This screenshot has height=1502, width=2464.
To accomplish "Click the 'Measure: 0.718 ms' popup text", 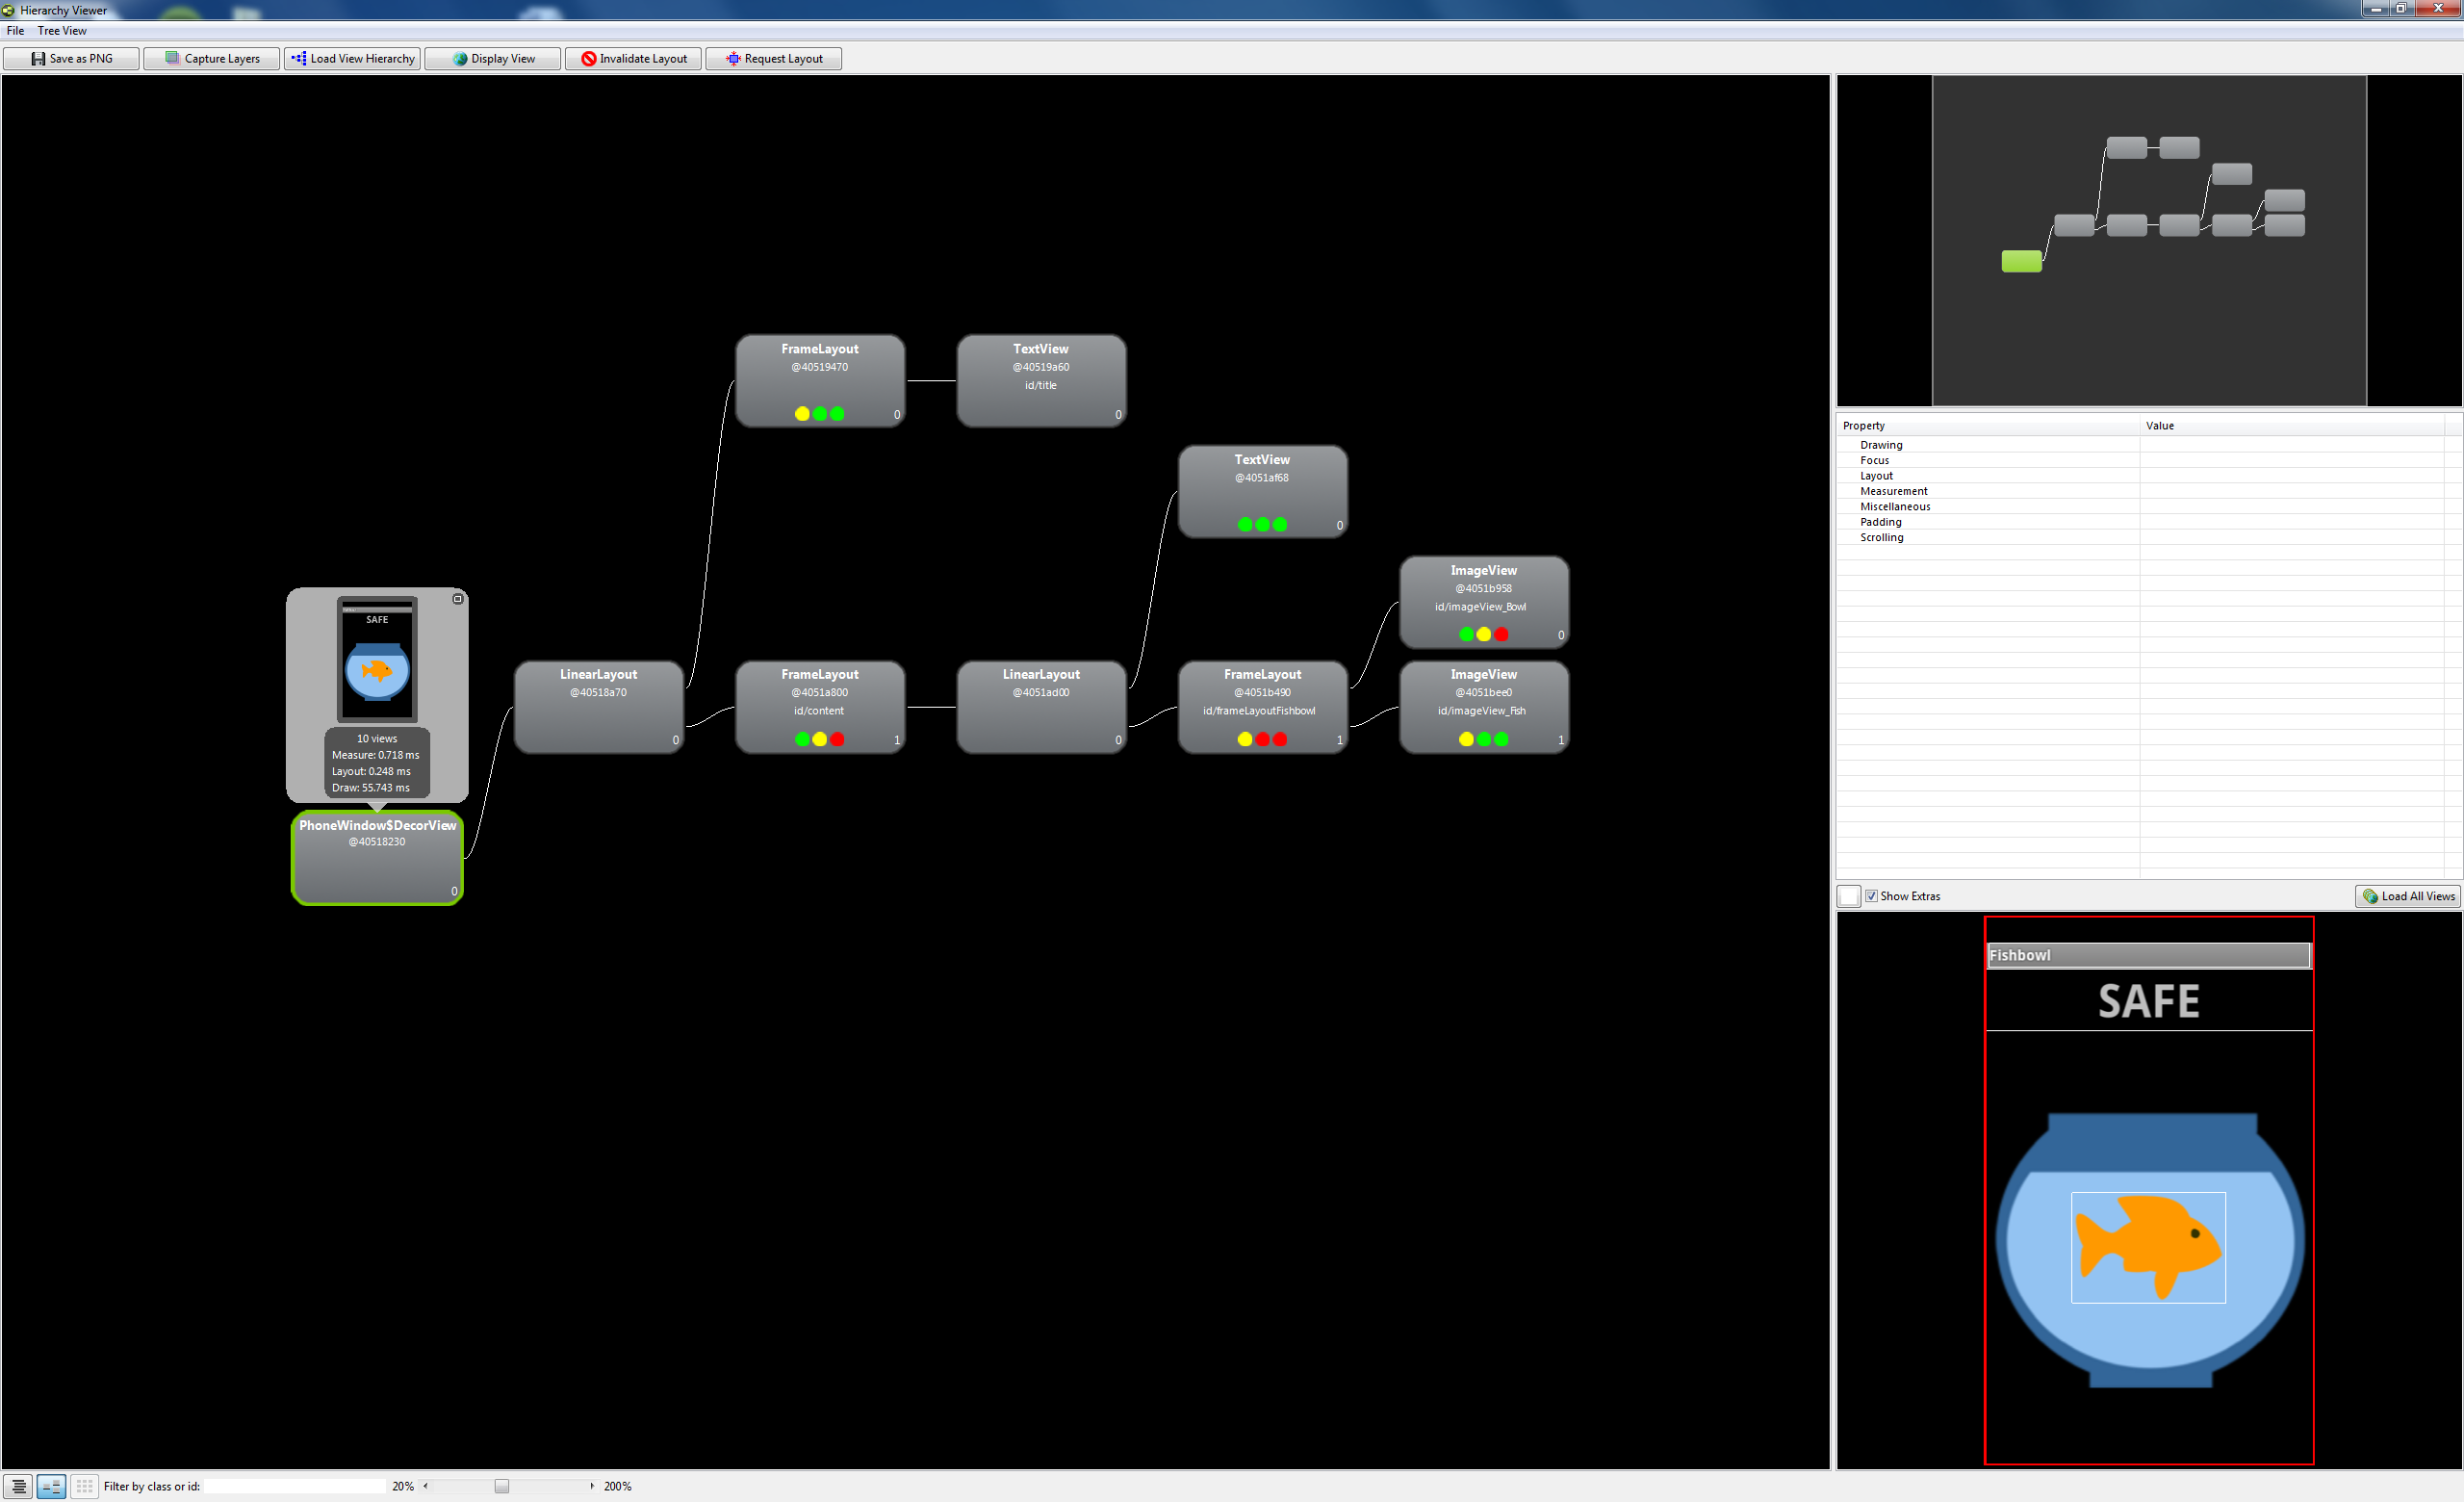I will [376, 756].
